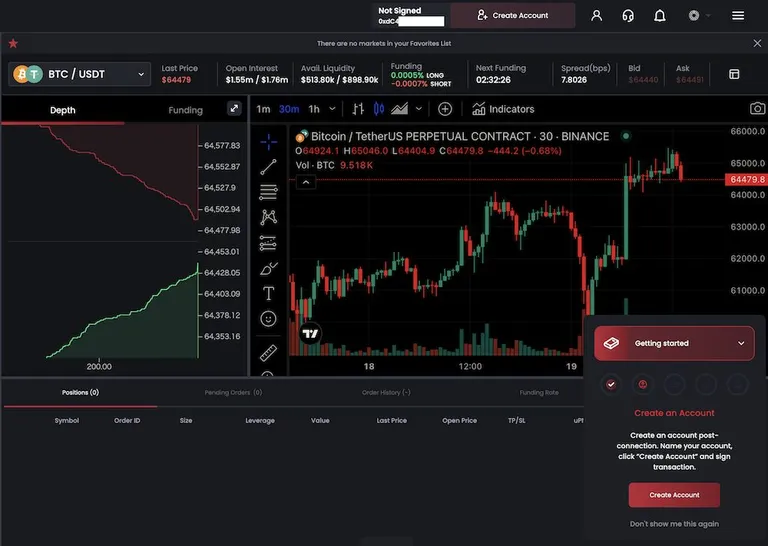
Task: Click the Last Price value $64479
Action: 176,80
